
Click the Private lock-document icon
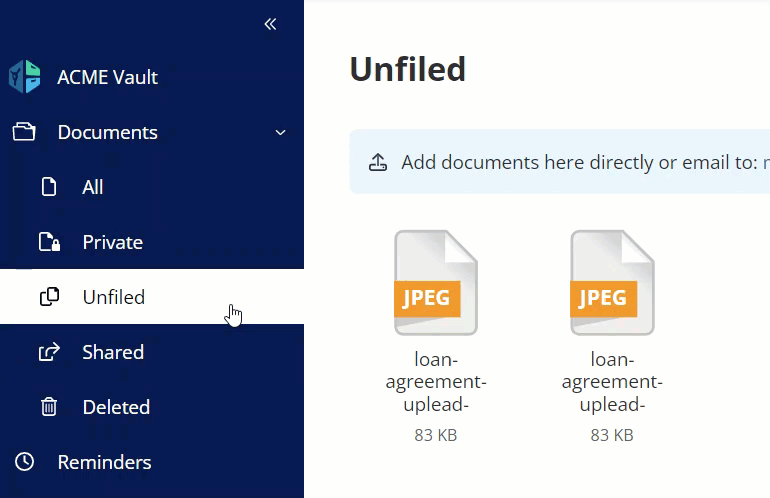[x=49, y=242]
